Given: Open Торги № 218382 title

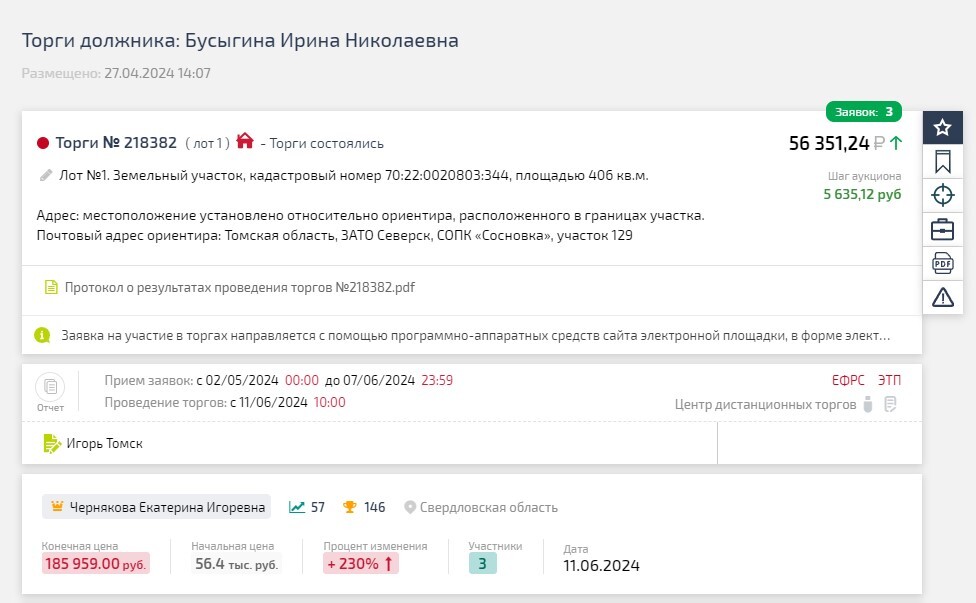Looking at the screenshot, I should click(116, 143).
